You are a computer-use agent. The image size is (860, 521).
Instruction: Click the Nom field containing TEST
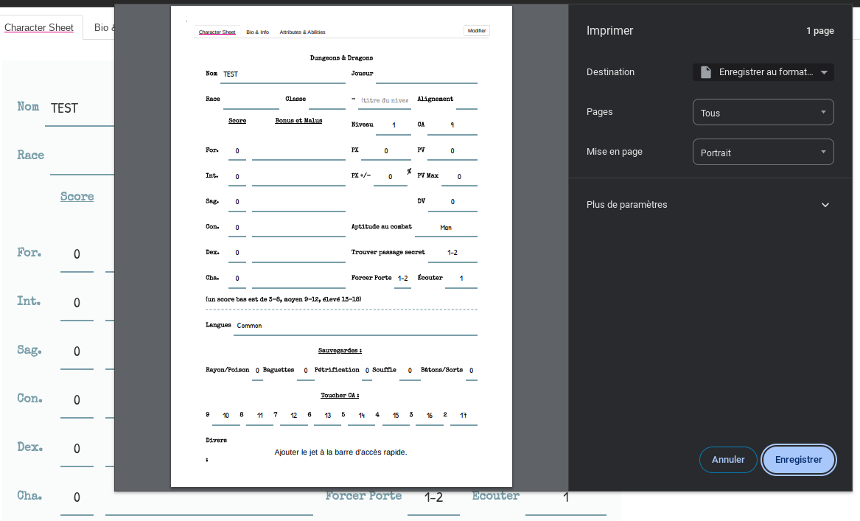point(82,109)
